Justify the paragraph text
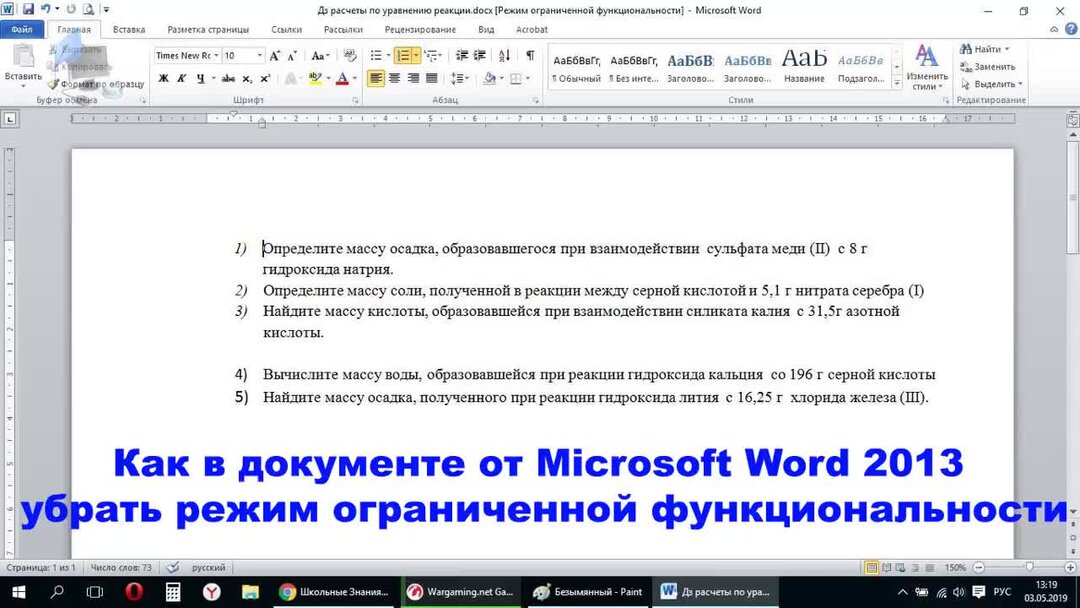The image size is (1080, 608). click(x=431, y=78)
